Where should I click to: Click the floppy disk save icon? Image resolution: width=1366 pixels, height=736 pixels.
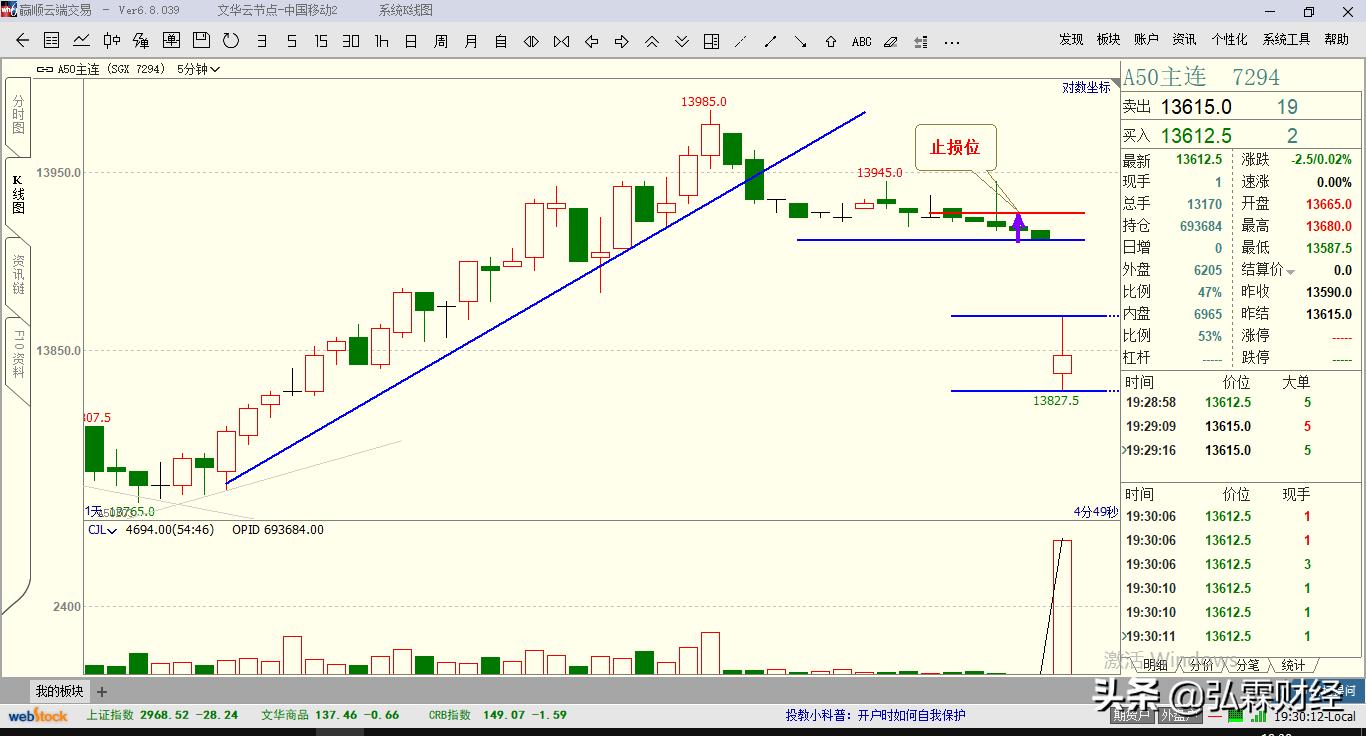coord(201,41)
